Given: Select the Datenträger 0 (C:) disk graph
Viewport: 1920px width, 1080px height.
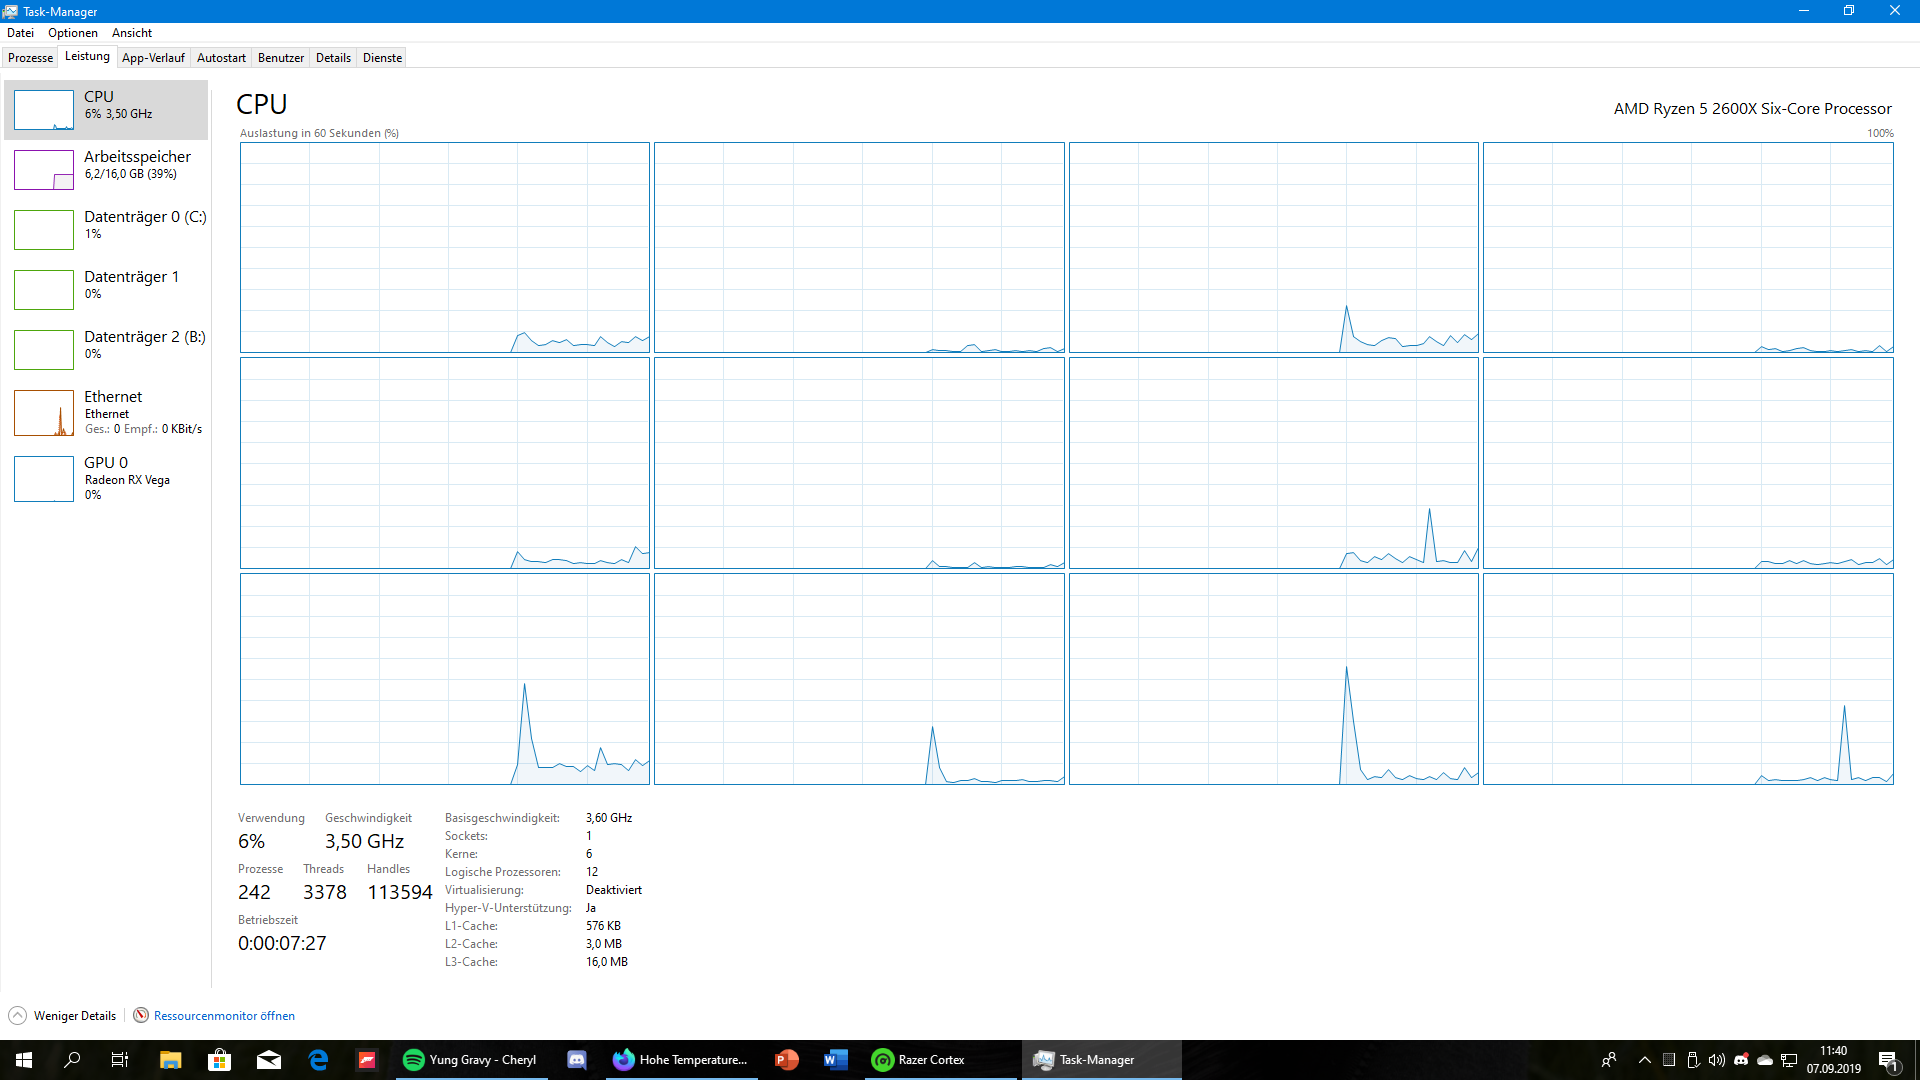Looking at the screenshot, I should [44, 230].
